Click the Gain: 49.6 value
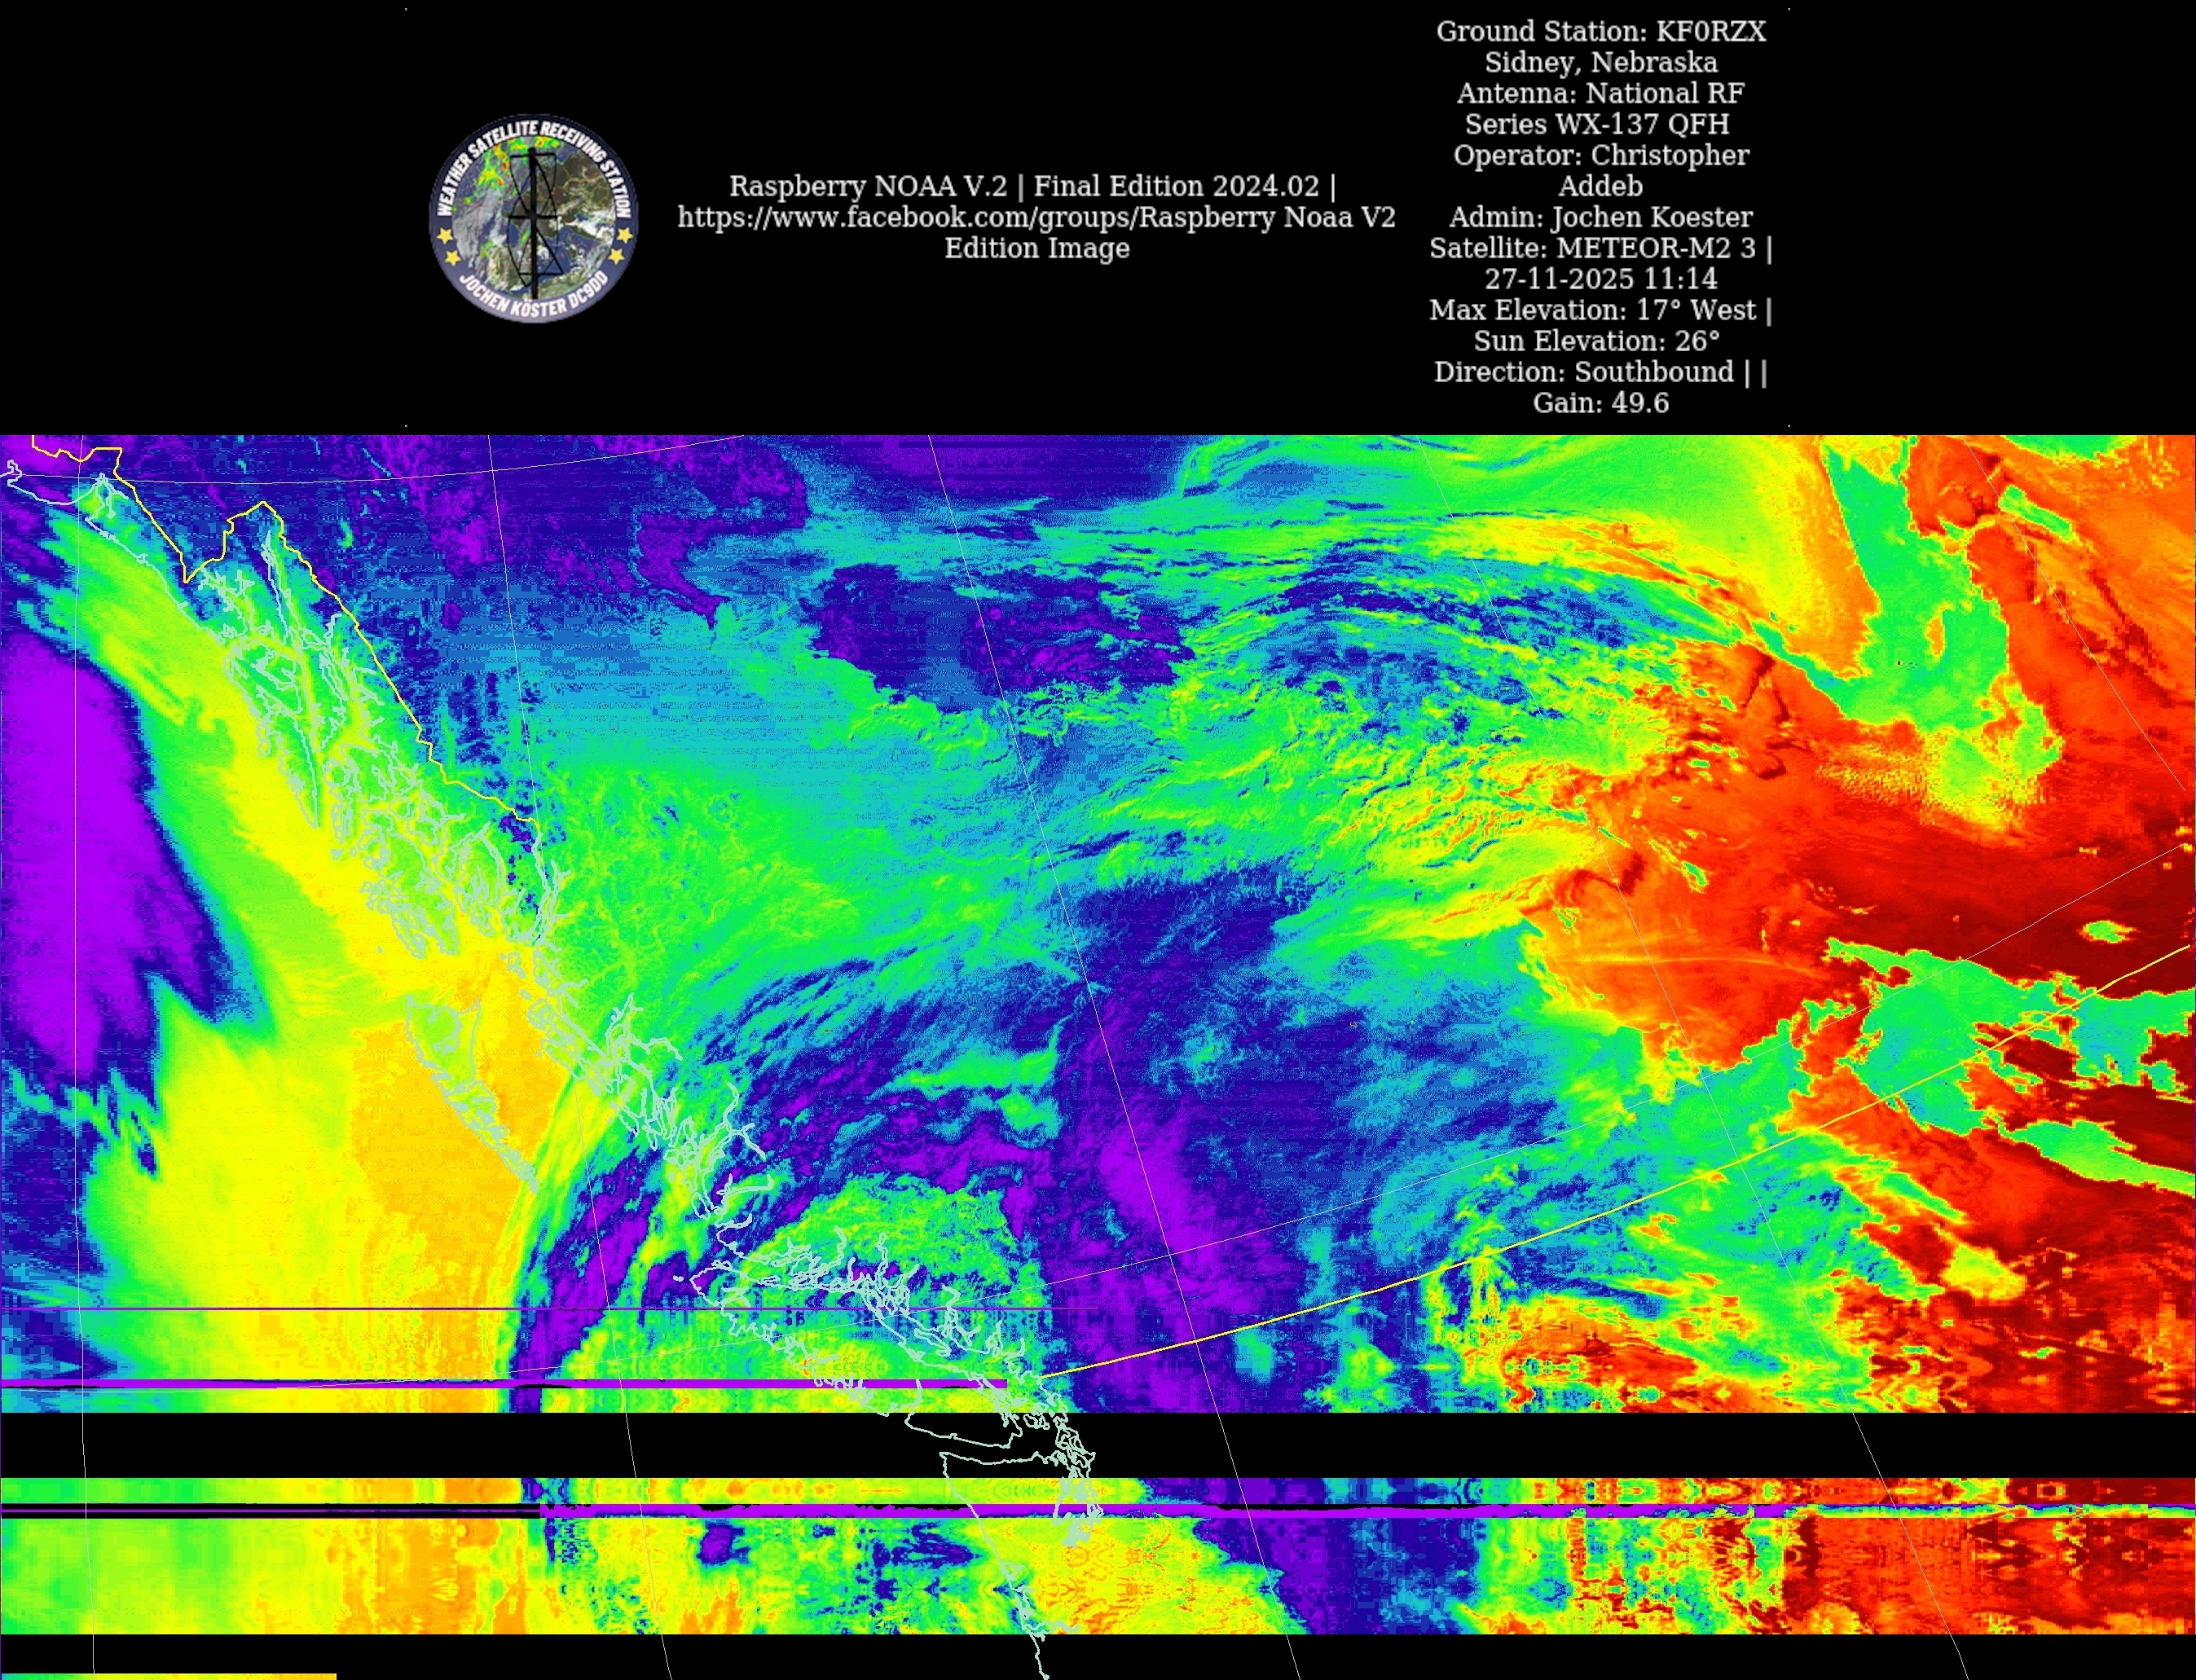The width and height of the screenshot is (2196, 1680). coord(1600,403)
